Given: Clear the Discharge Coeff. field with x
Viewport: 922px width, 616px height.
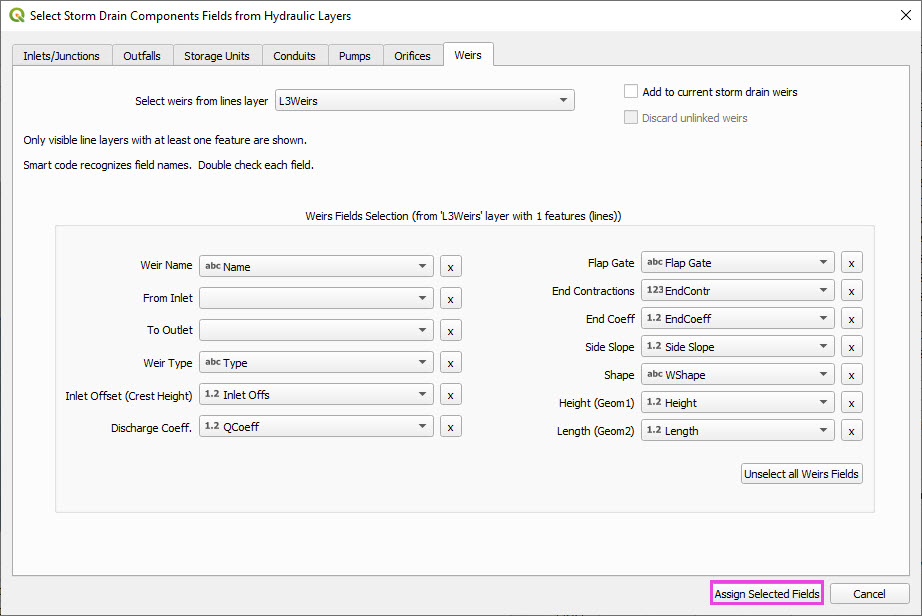Looking at the screenshot, I should pos(450,427).
